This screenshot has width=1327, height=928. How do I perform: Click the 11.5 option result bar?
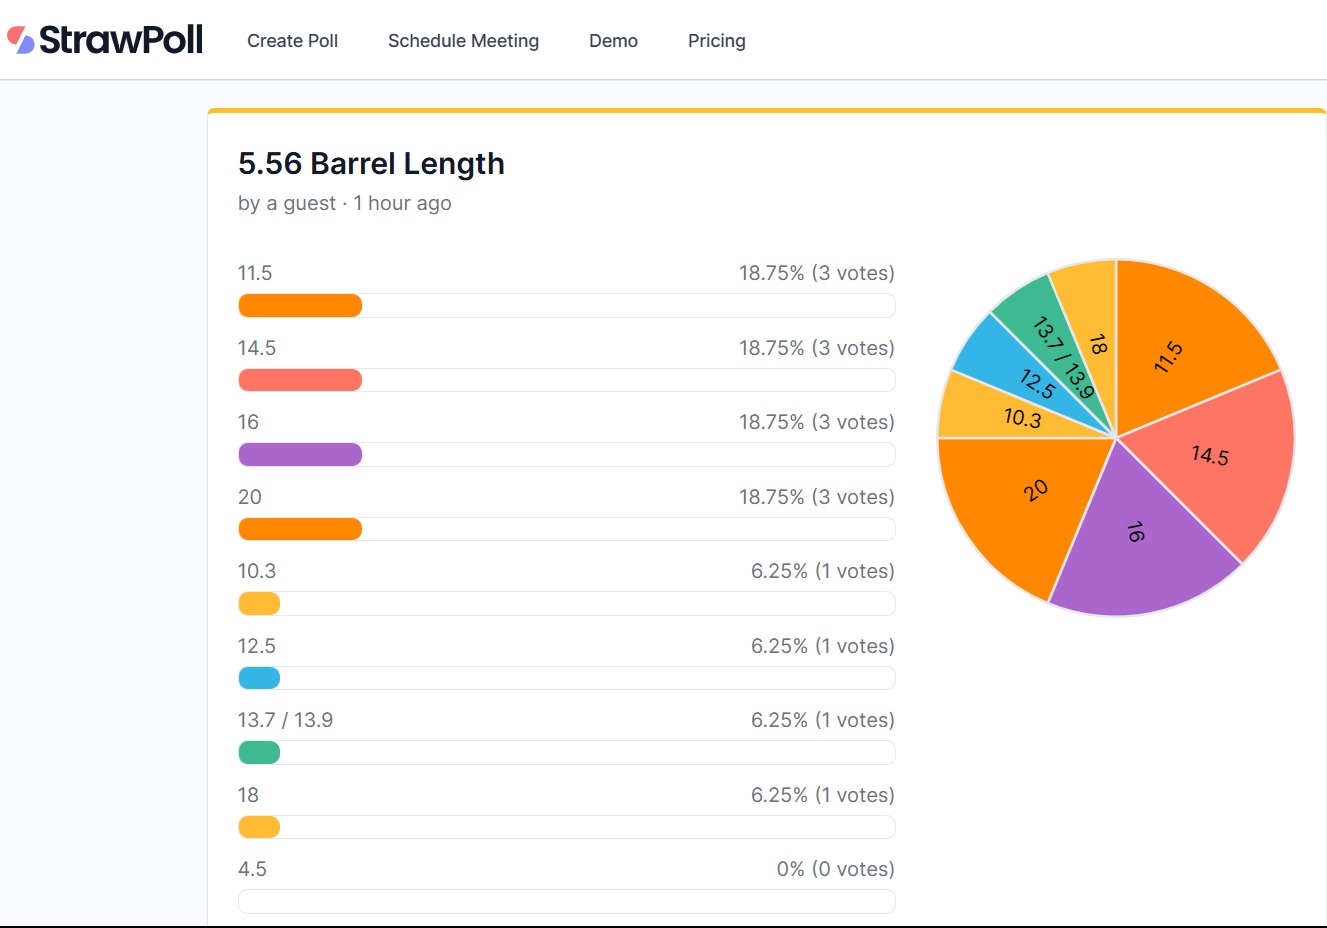coord(566,305)
